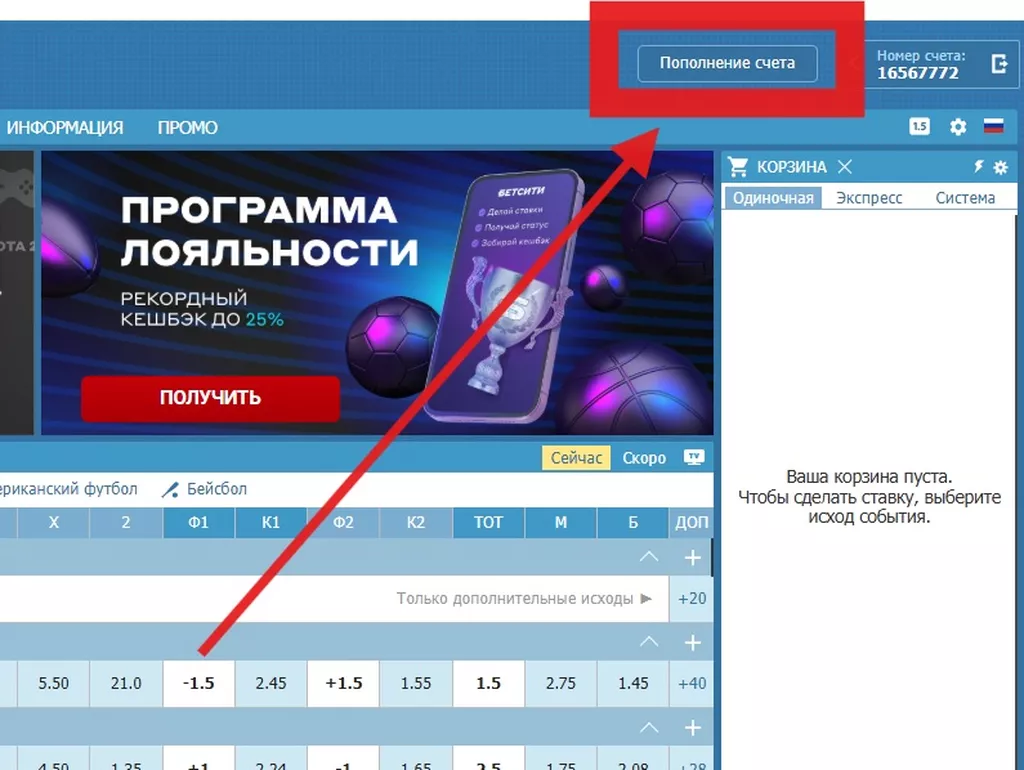Open settings gear in top navigation bar
The height and width of the screenshot is (770, 1024).
957,127
